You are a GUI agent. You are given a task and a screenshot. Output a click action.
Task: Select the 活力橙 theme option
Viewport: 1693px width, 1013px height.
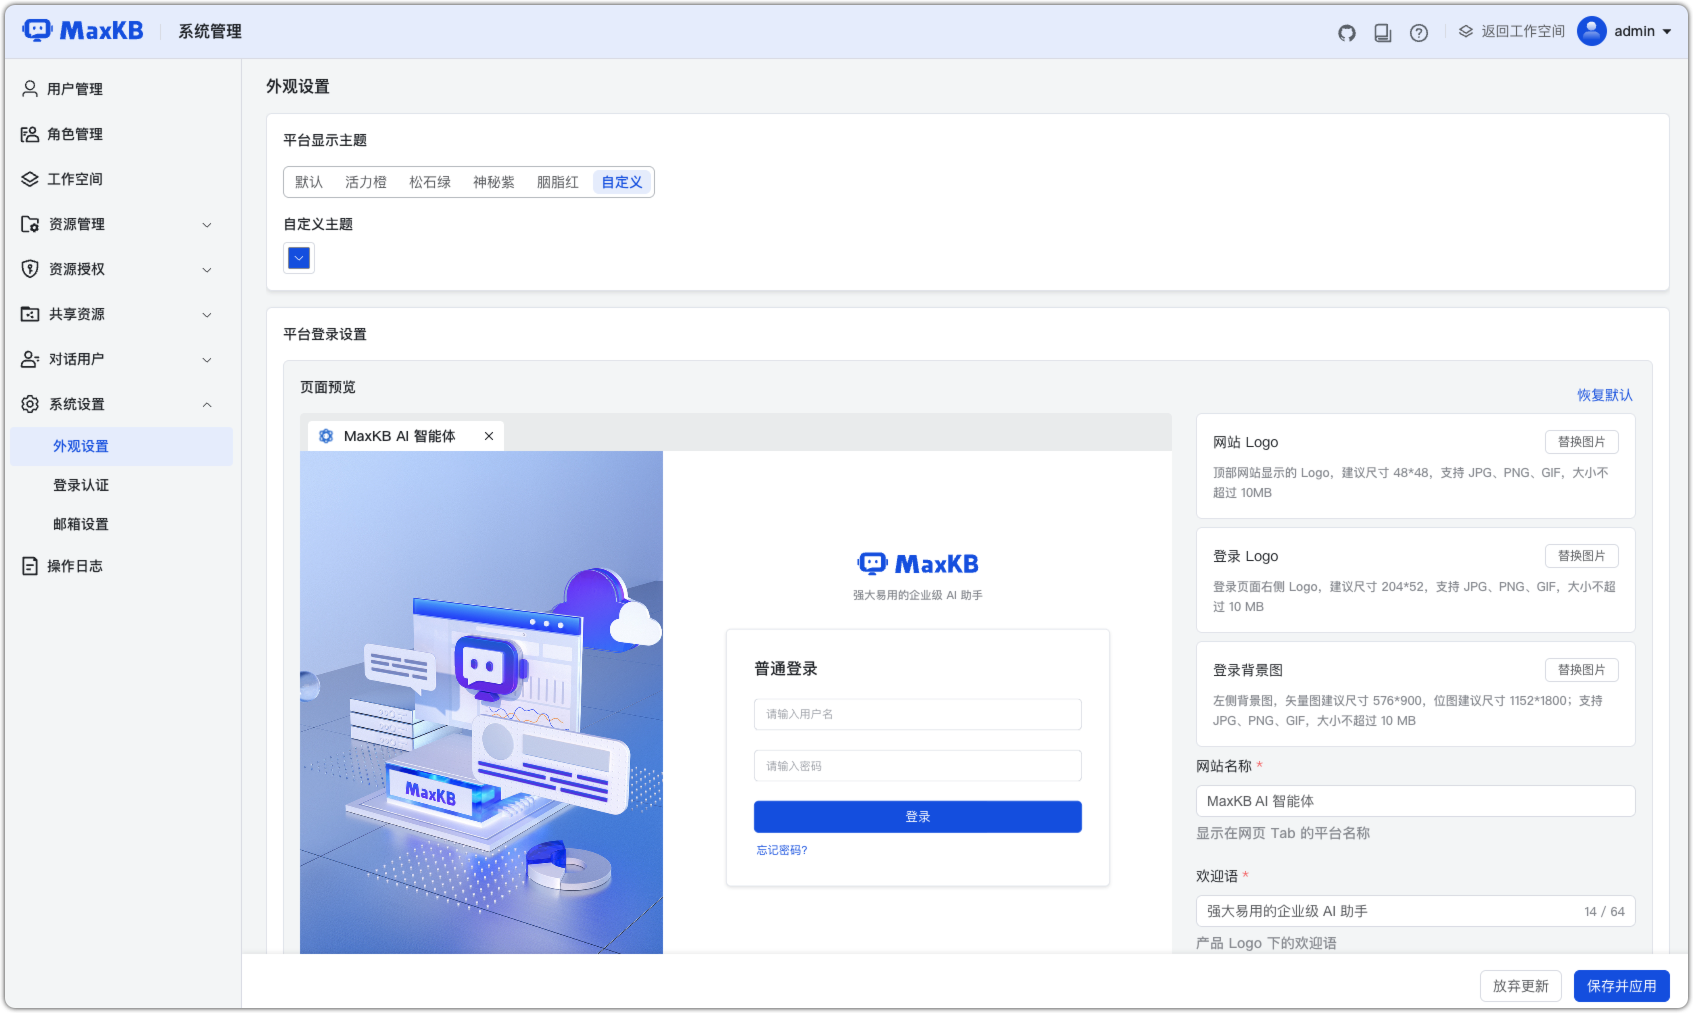364,181
